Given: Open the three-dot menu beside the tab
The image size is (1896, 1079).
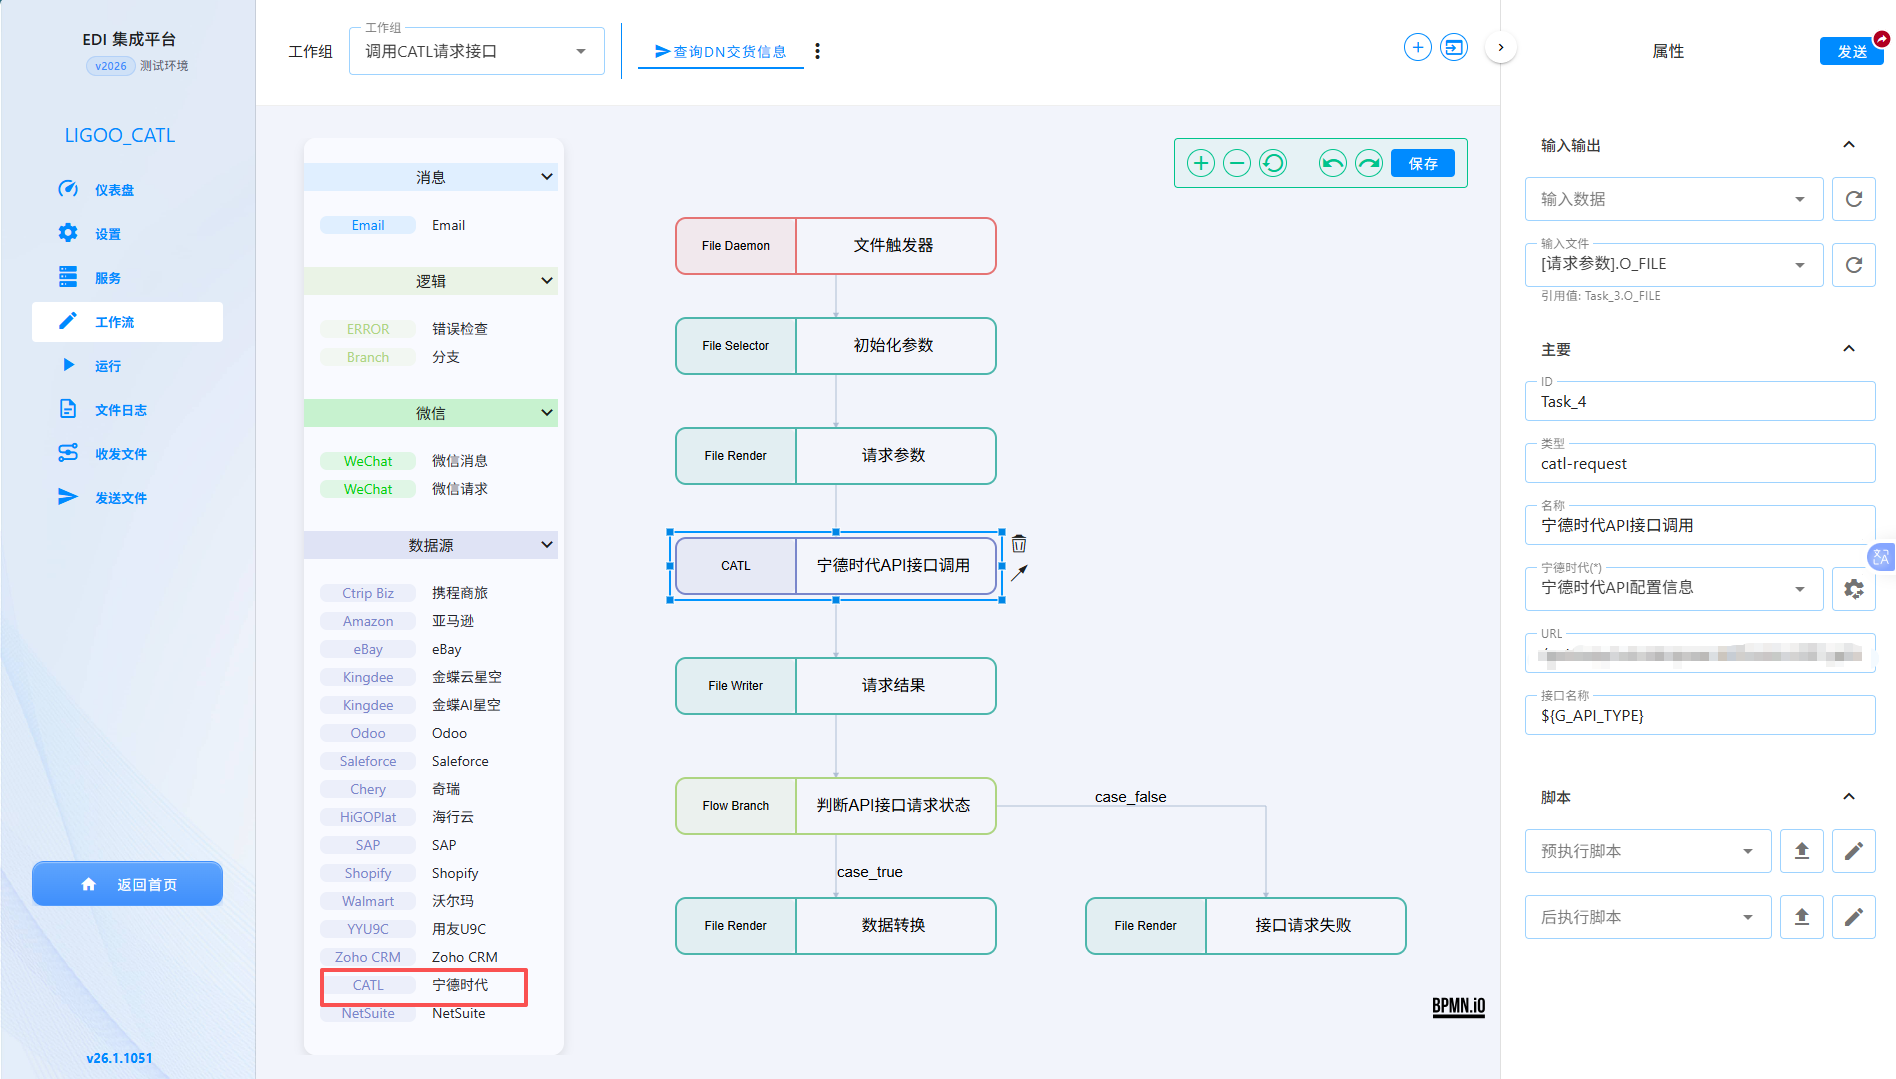Looking at the screenshot, I should coord(817,51).
